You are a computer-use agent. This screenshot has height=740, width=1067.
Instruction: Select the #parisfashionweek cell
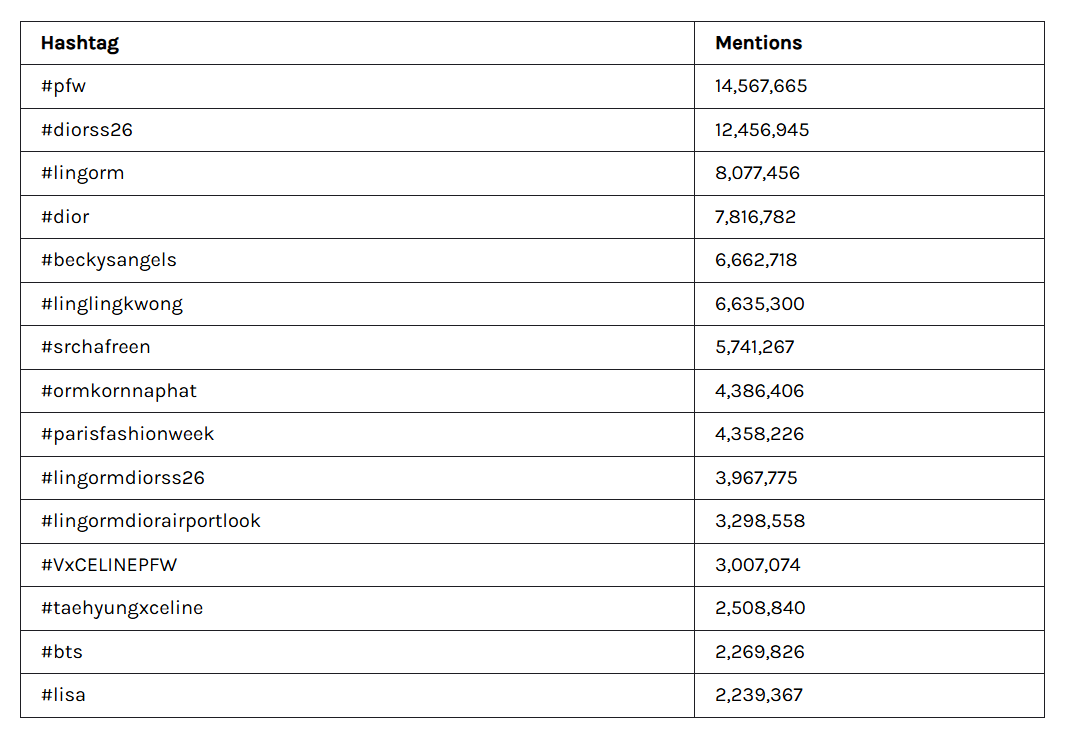point(128,434)
